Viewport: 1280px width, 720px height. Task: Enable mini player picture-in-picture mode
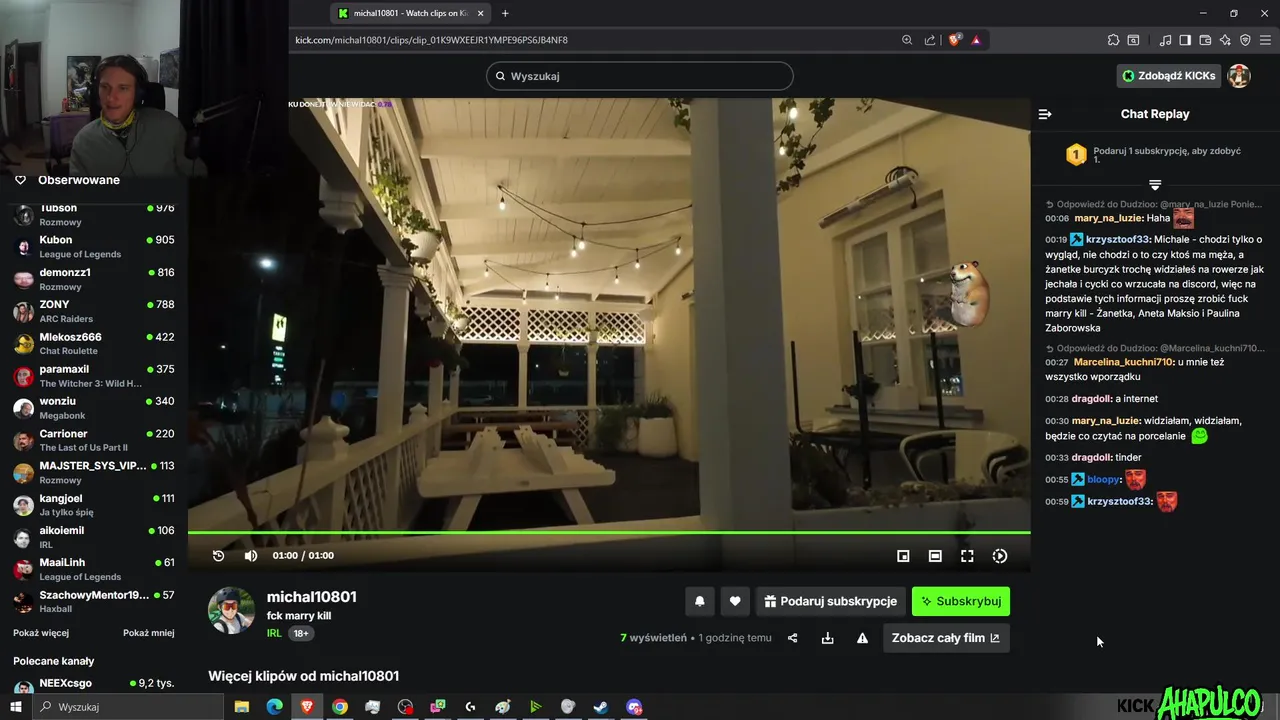coord(903,556)
